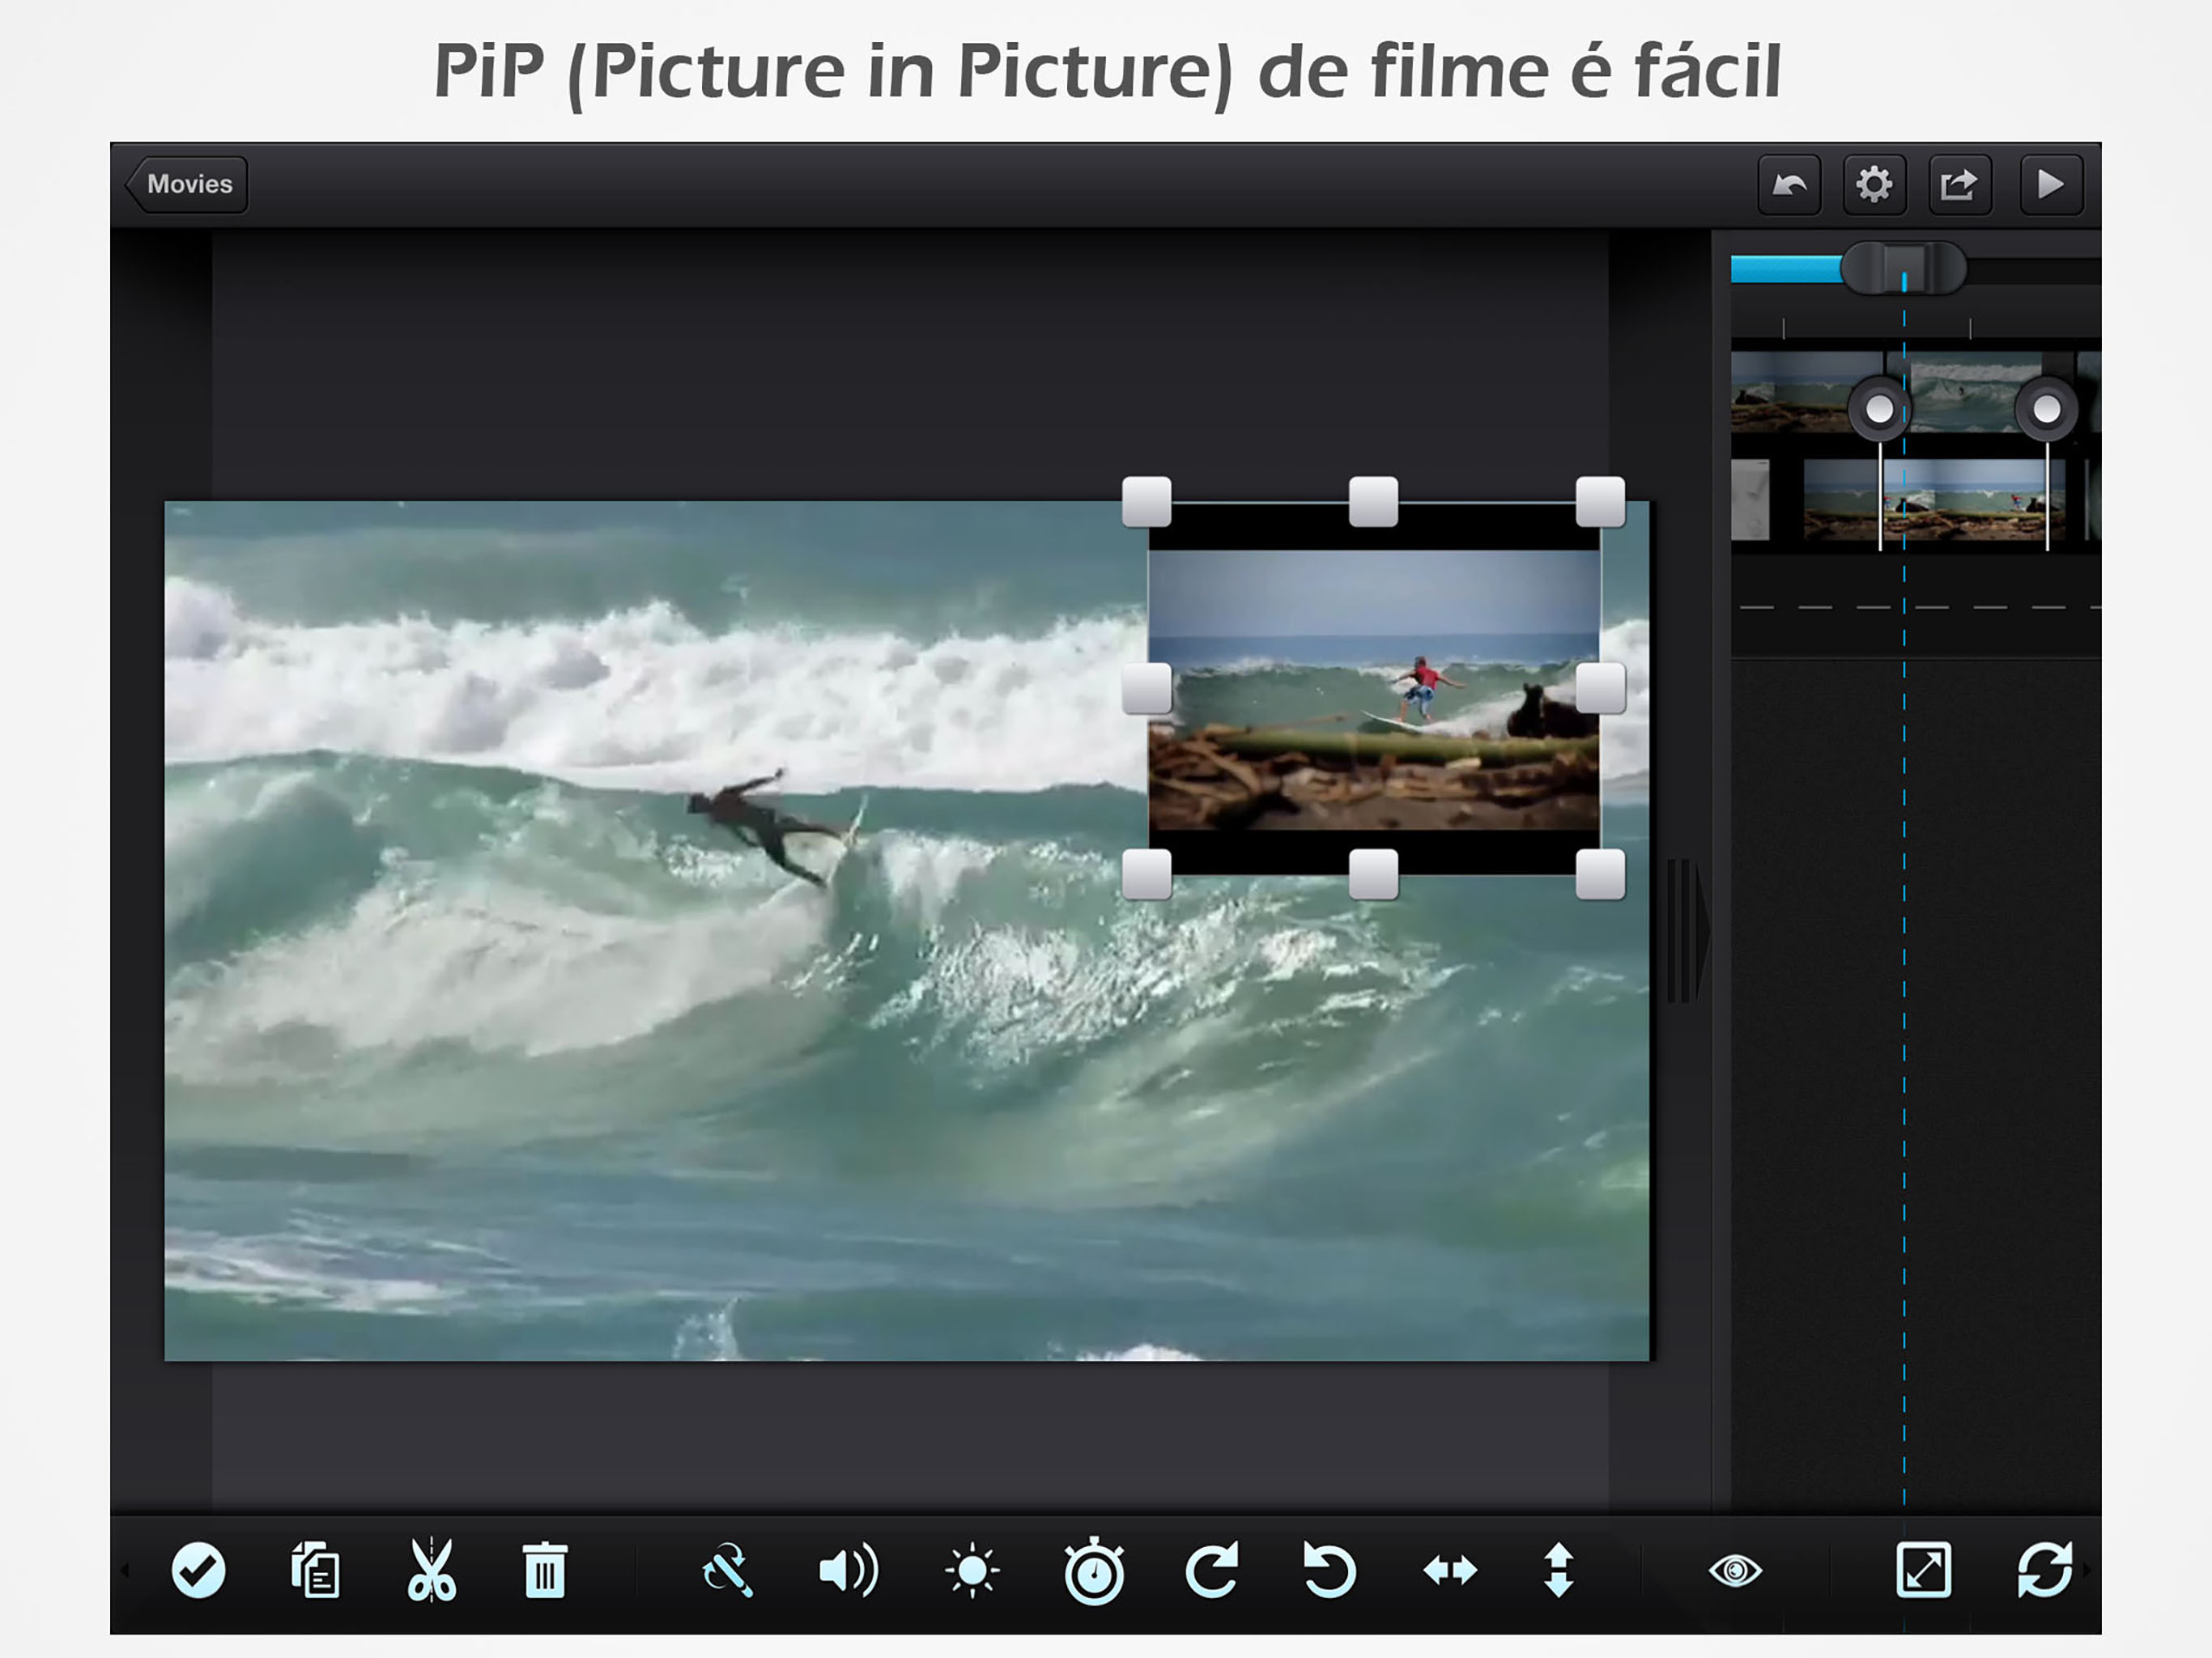Flip clip horizontally with arrows icon

click(x=1450, y=1571)
